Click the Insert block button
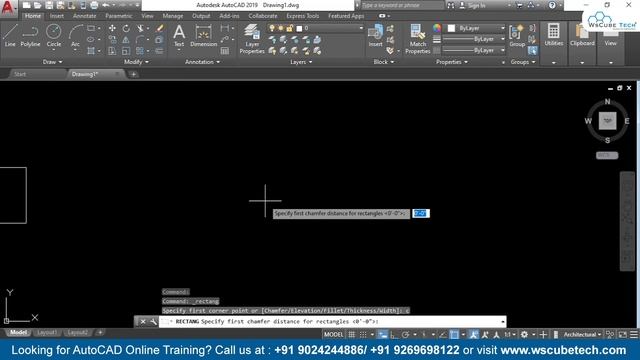Screen dimensions: 640x360 click(375, 36)
